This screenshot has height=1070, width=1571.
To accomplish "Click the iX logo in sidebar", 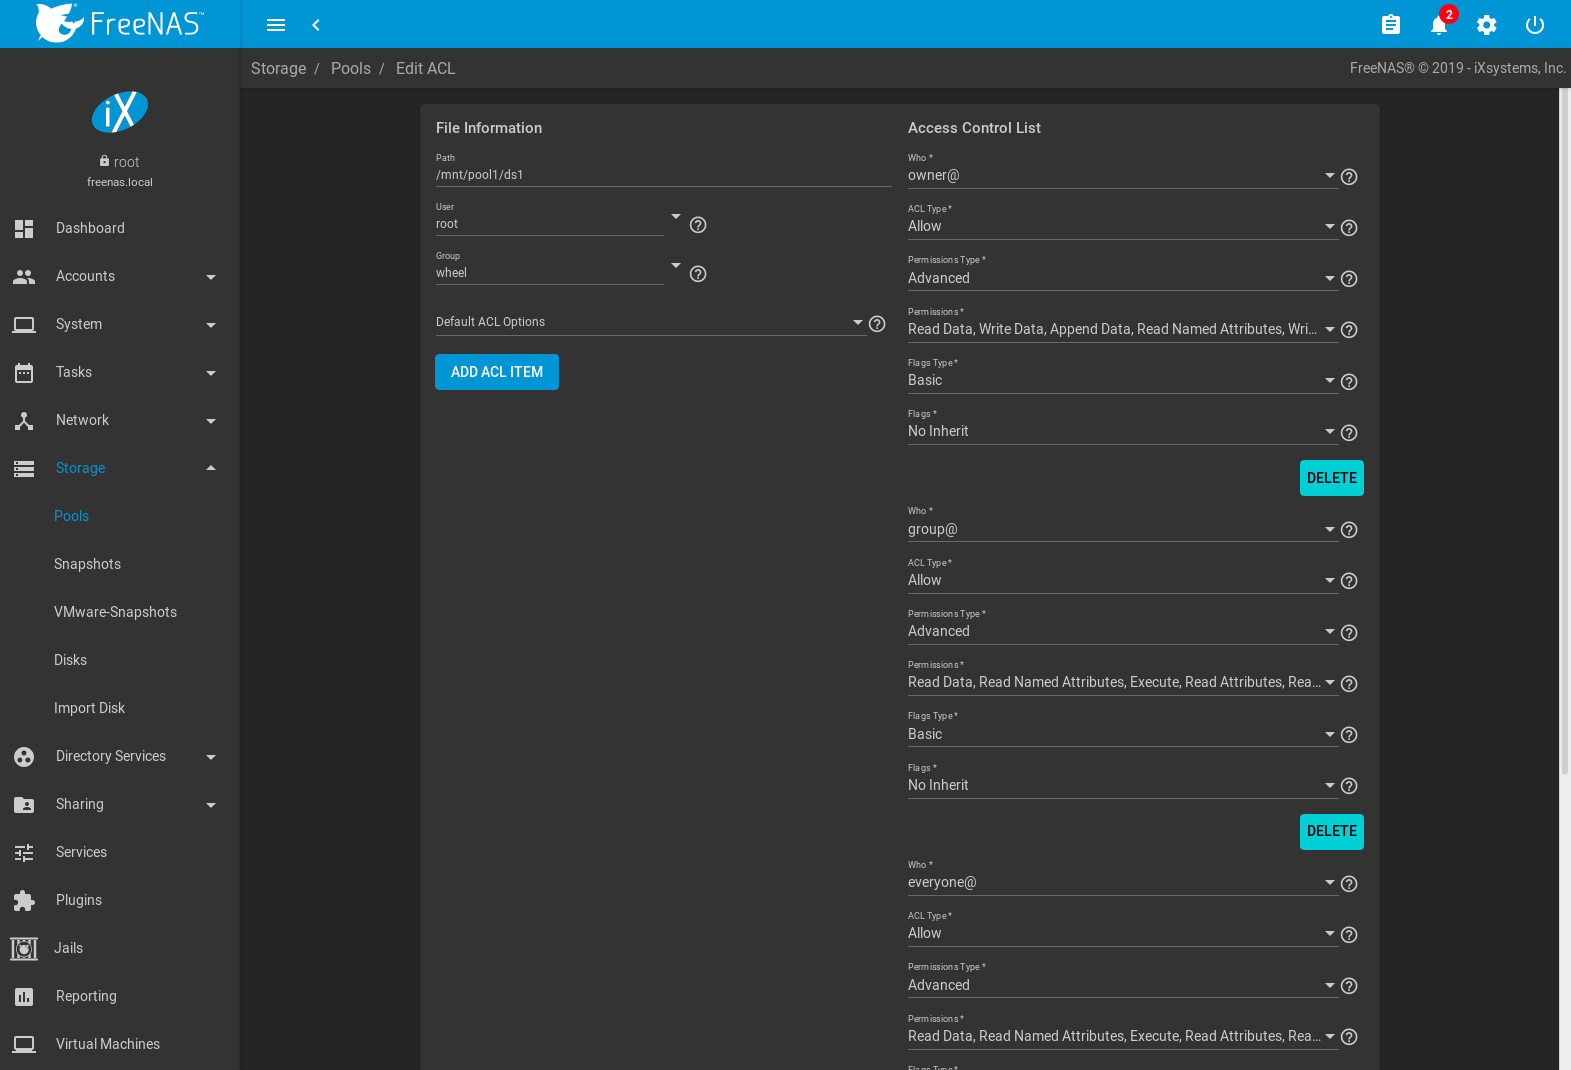I will [x=120, y=112].
